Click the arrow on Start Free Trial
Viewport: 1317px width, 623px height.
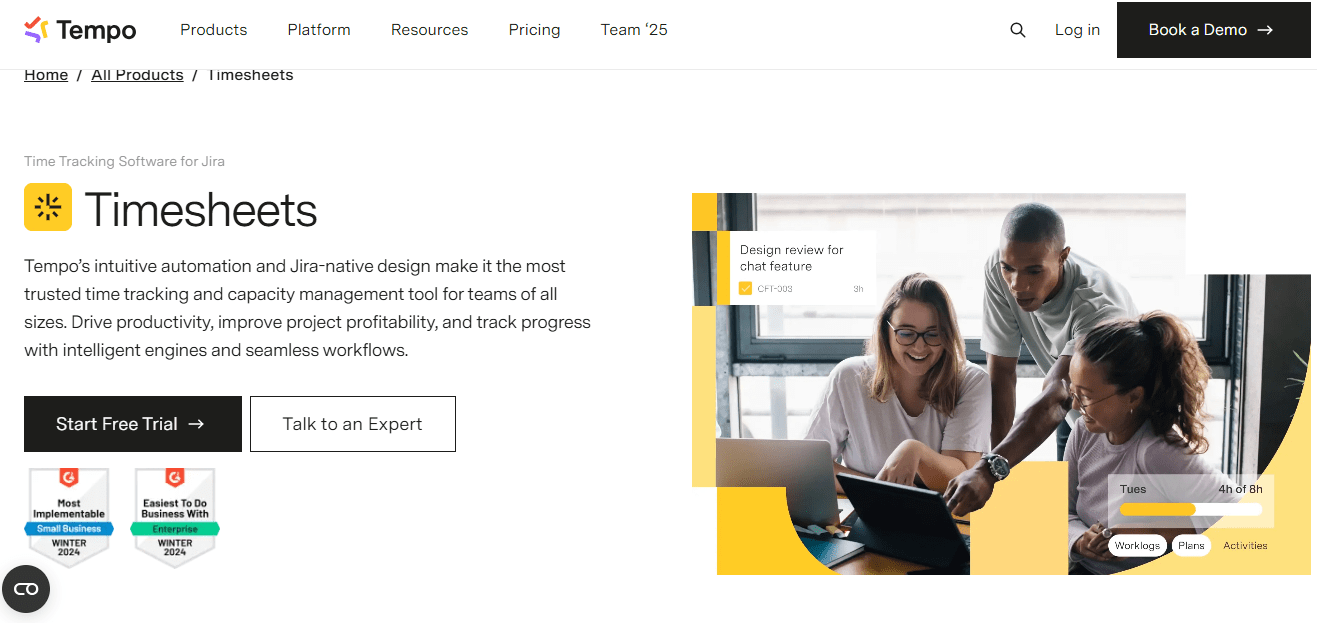pyautogui.click(x=196, y=424)
